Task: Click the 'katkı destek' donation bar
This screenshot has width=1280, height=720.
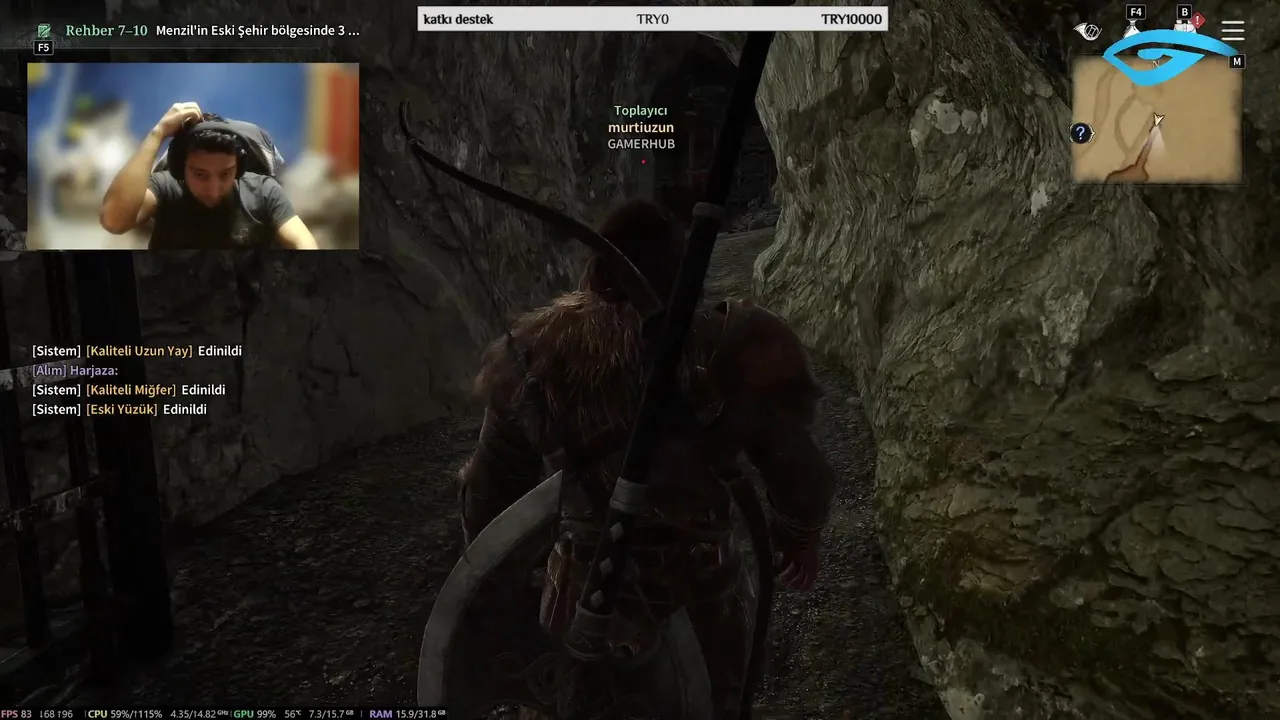Action: [652, 19]
